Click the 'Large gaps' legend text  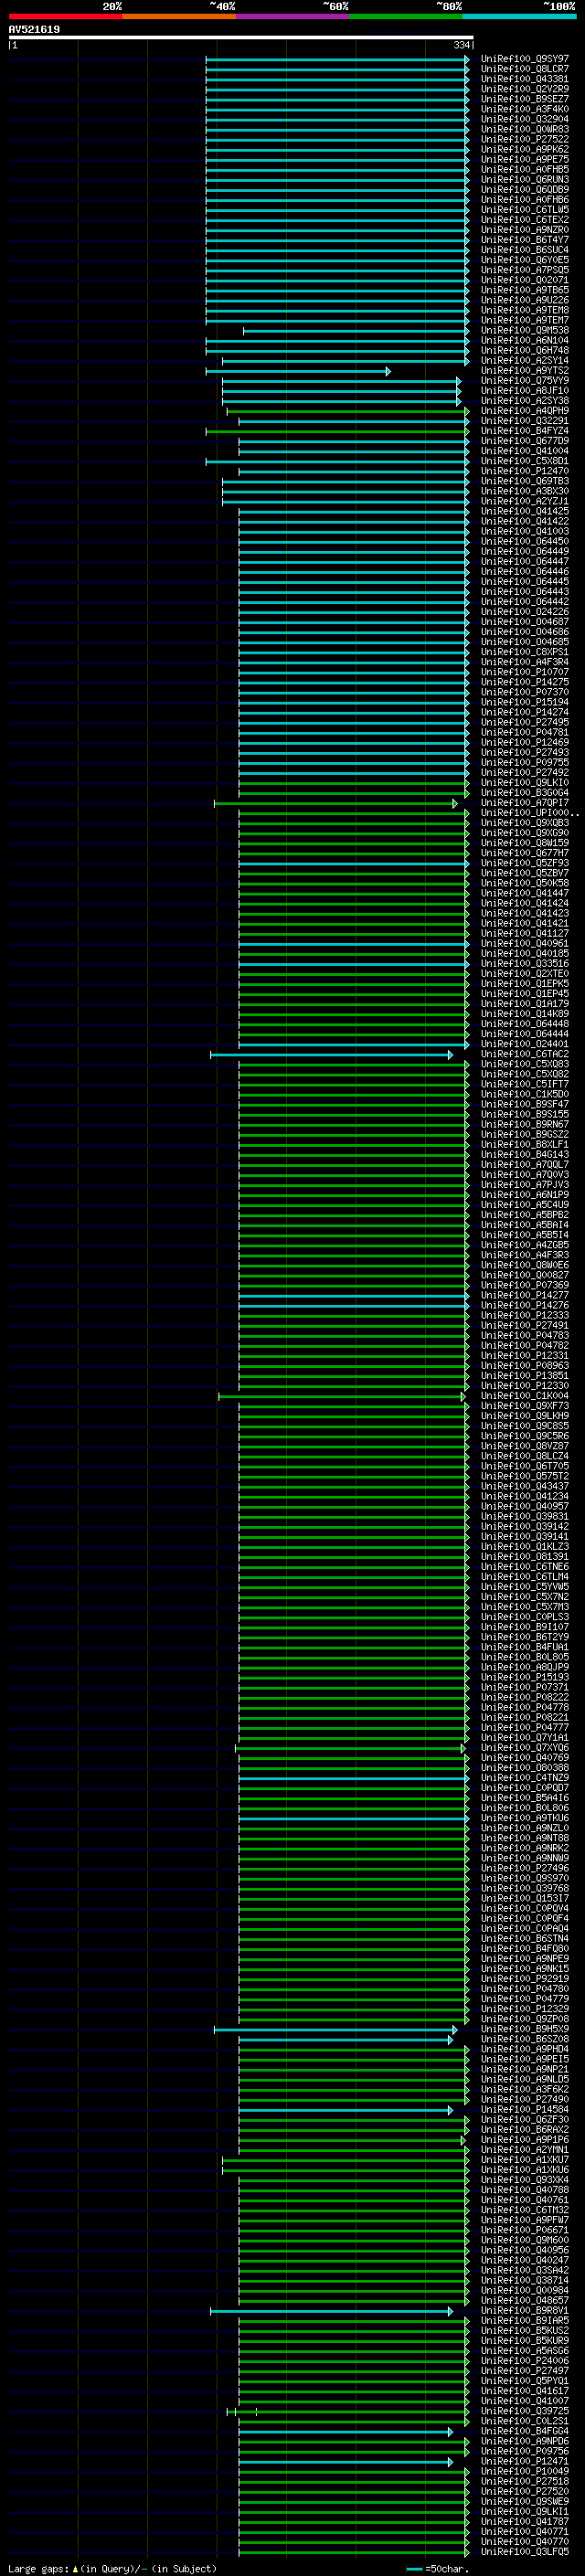coord(38,2569)
